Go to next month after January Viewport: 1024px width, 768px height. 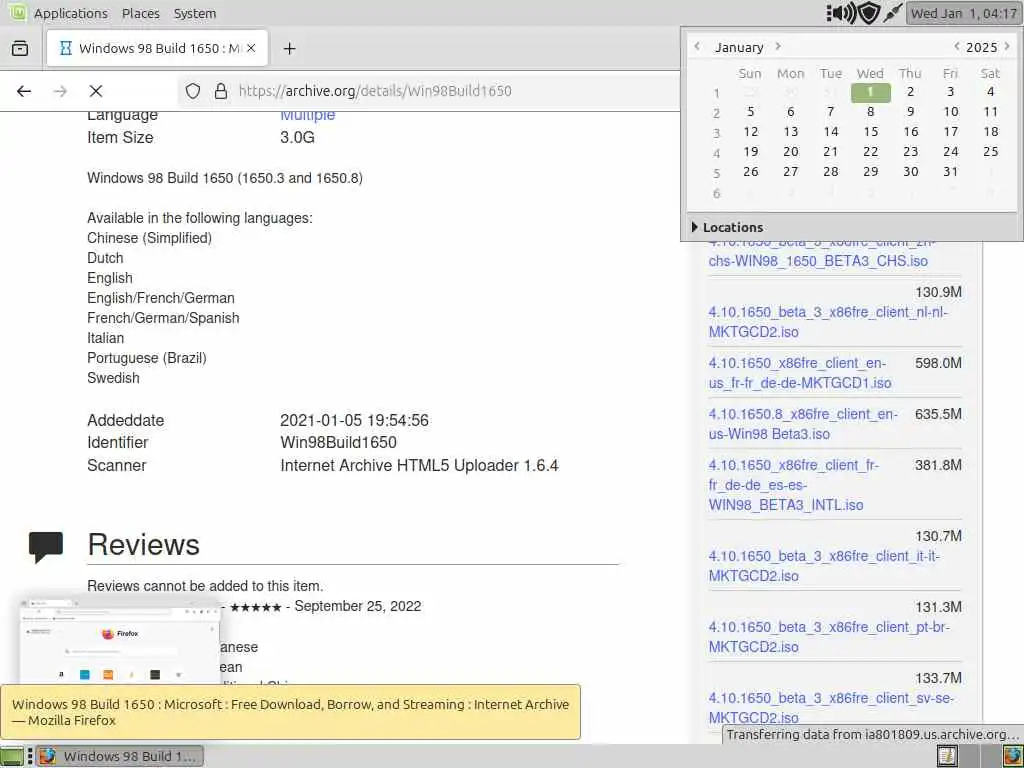[778, 46]
